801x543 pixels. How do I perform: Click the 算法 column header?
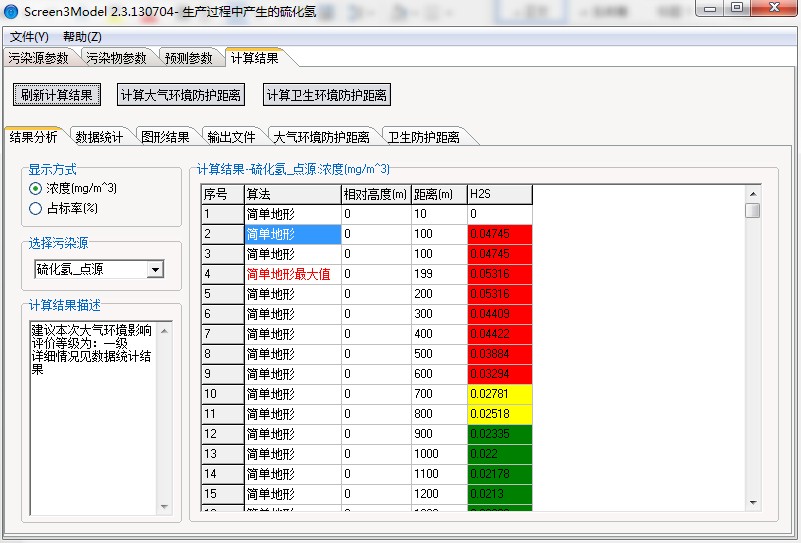point(293,194)
